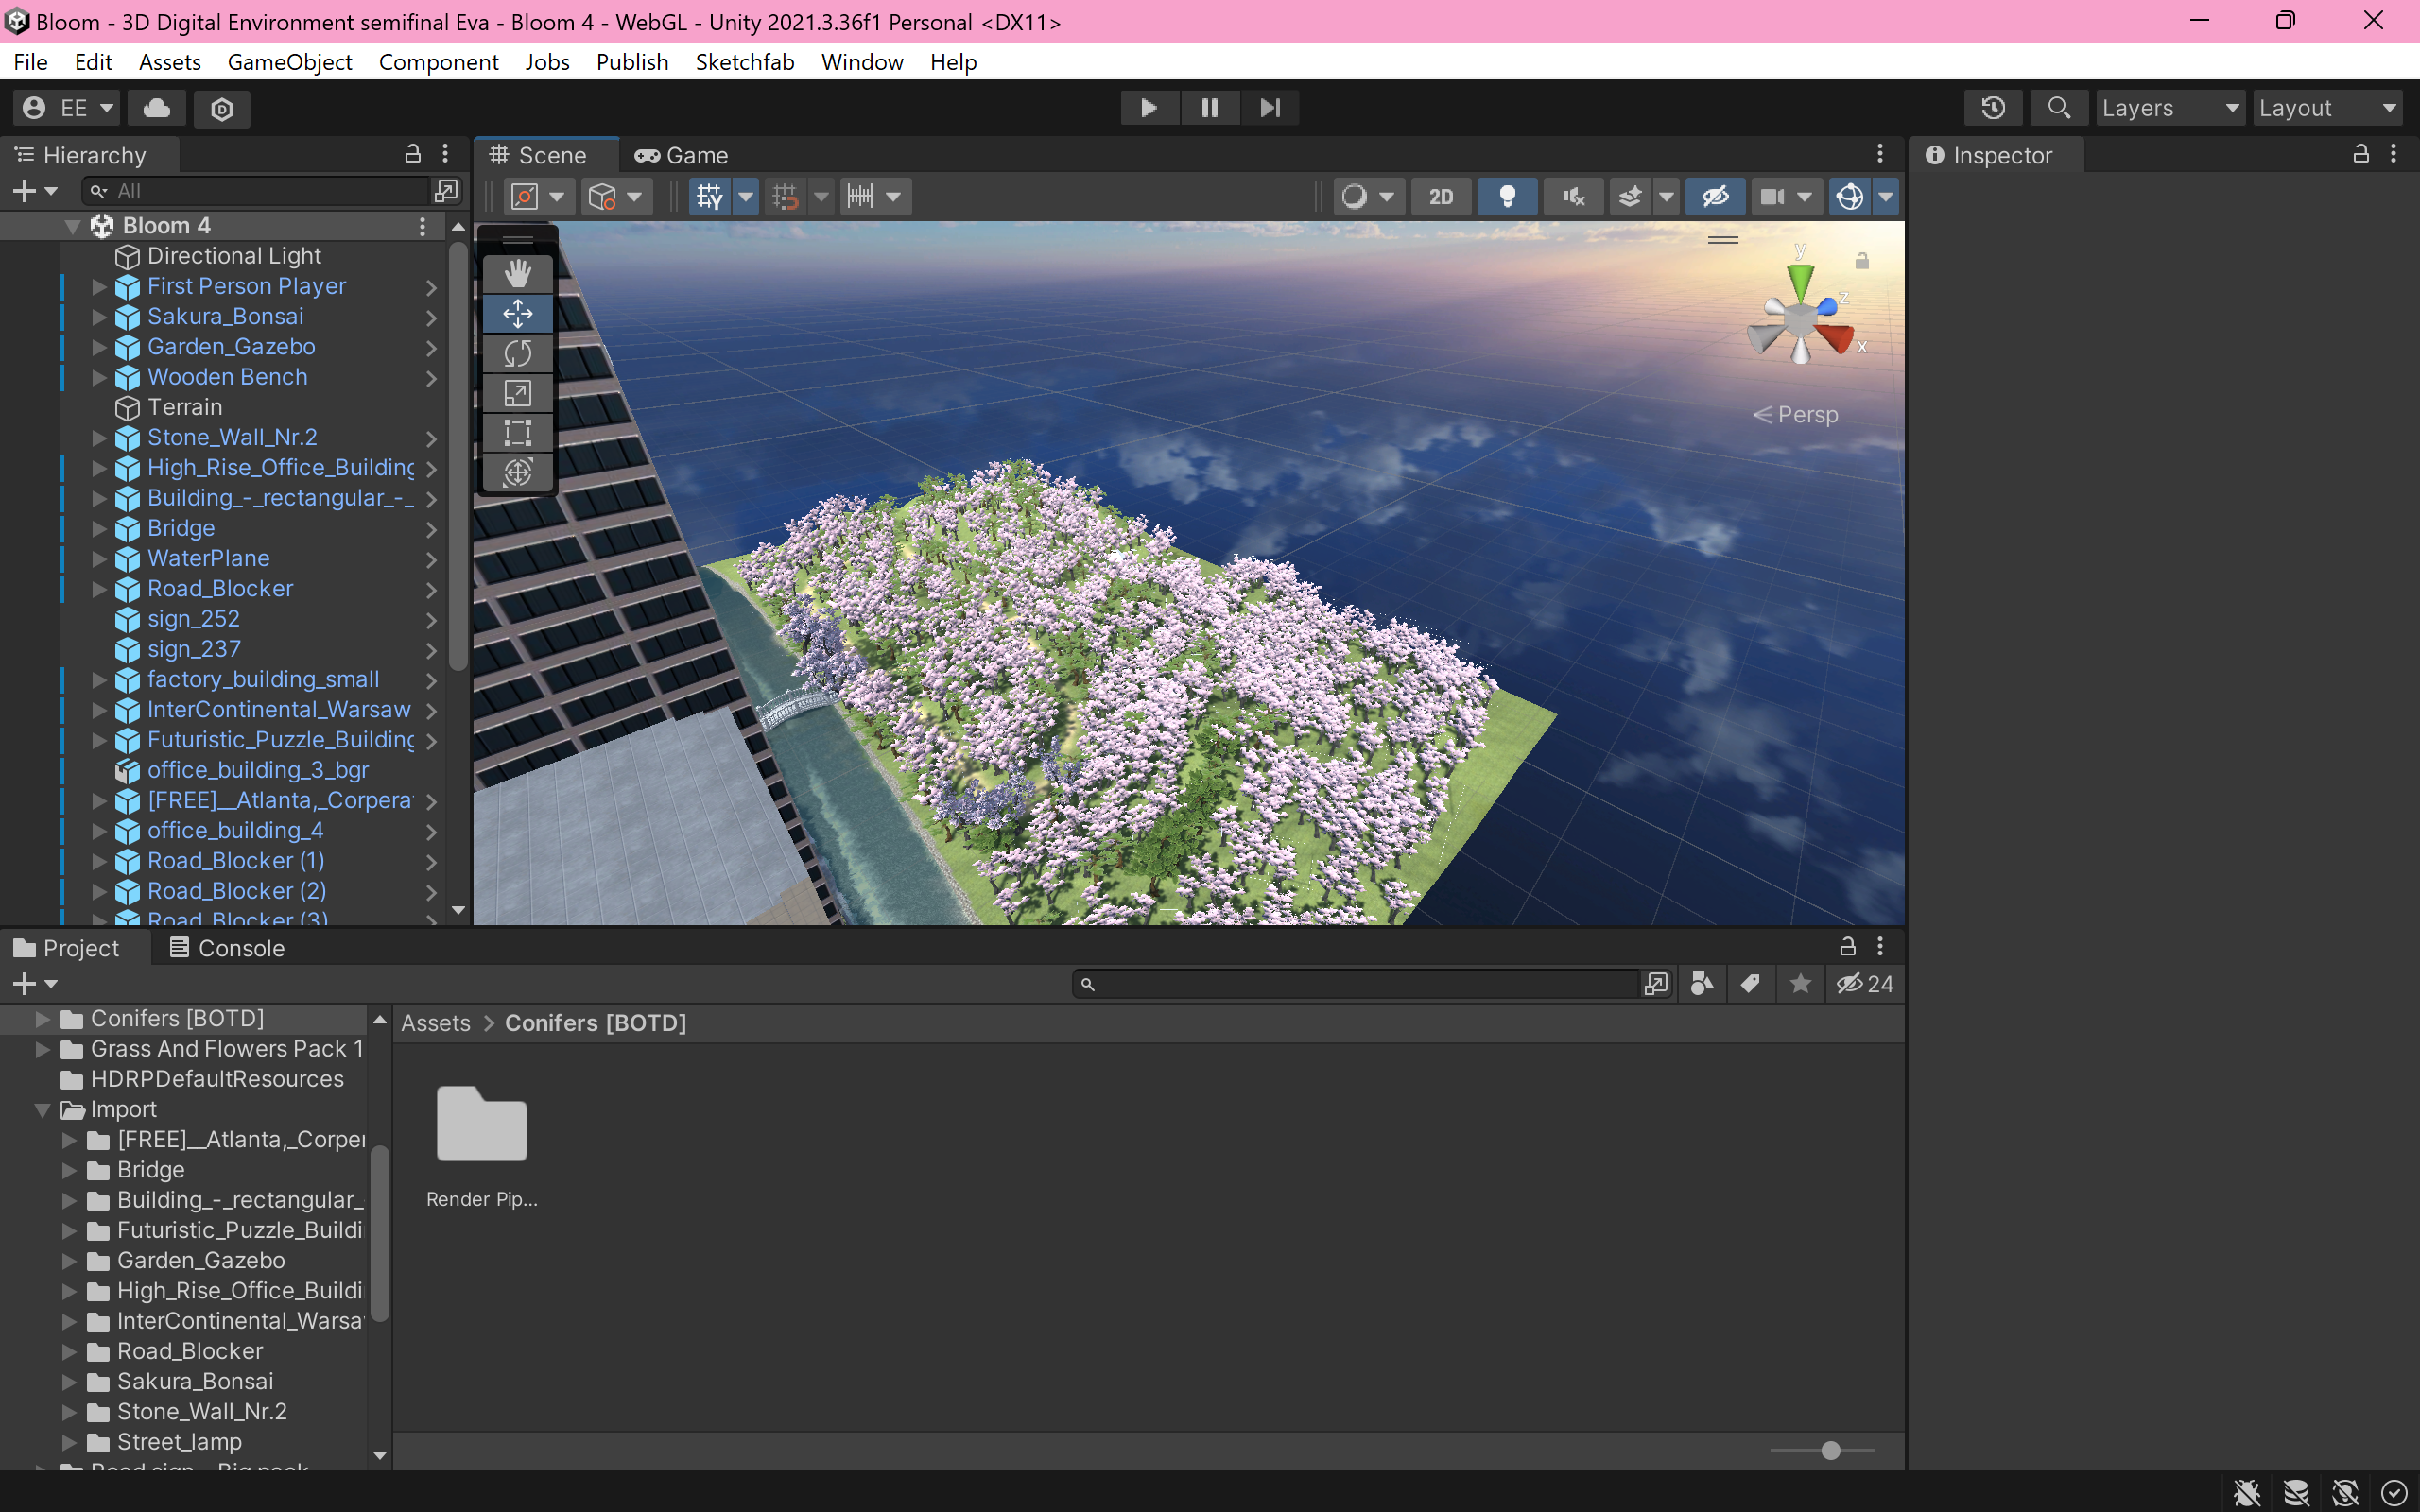Toggle gizmos in Scene view
Image resolution: width=2420 pixels, height=1512 pixels.
pos(1850,196)
